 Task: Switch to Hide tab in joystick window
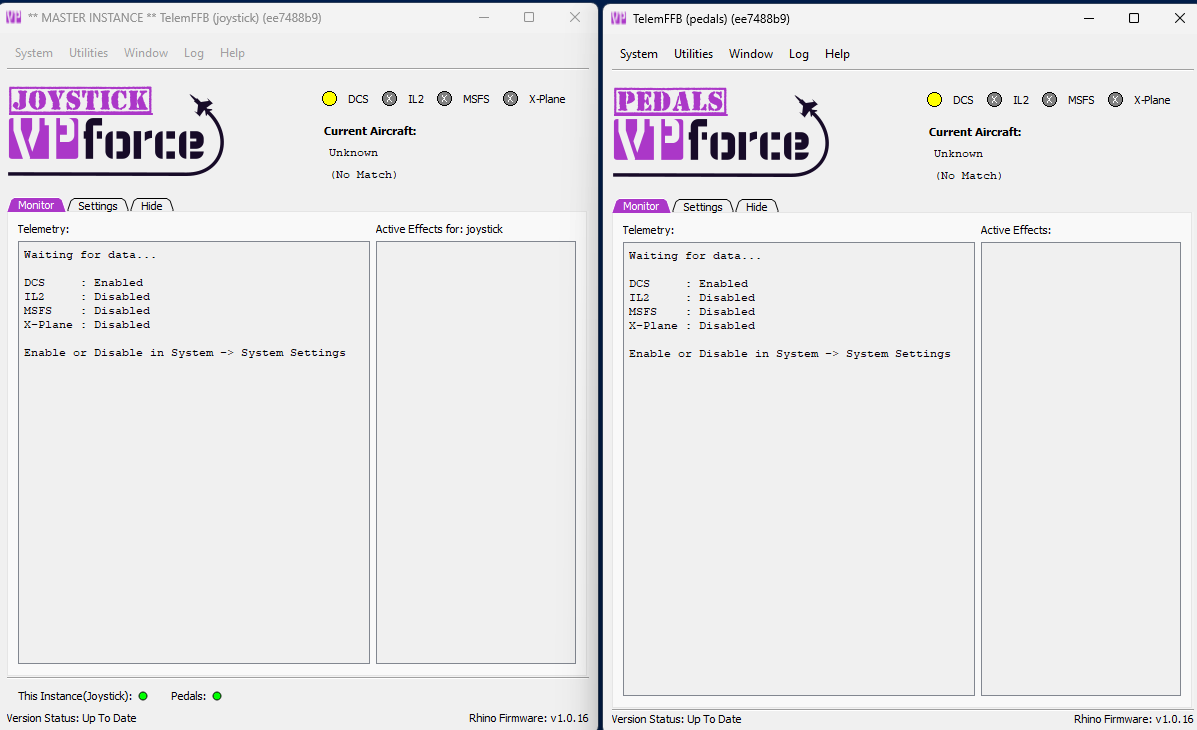(x=152, y=205)
